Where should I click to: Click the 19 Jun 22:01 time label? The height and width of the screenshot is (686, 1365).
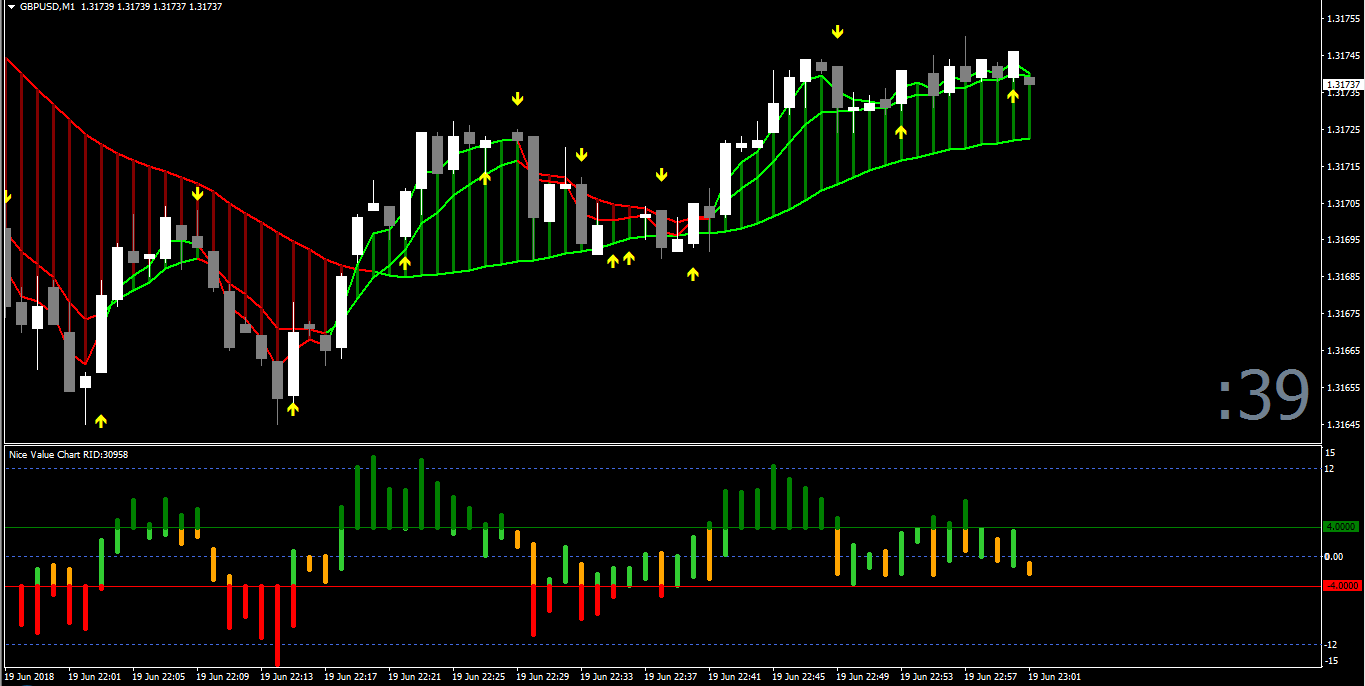(x=94, y=677)
